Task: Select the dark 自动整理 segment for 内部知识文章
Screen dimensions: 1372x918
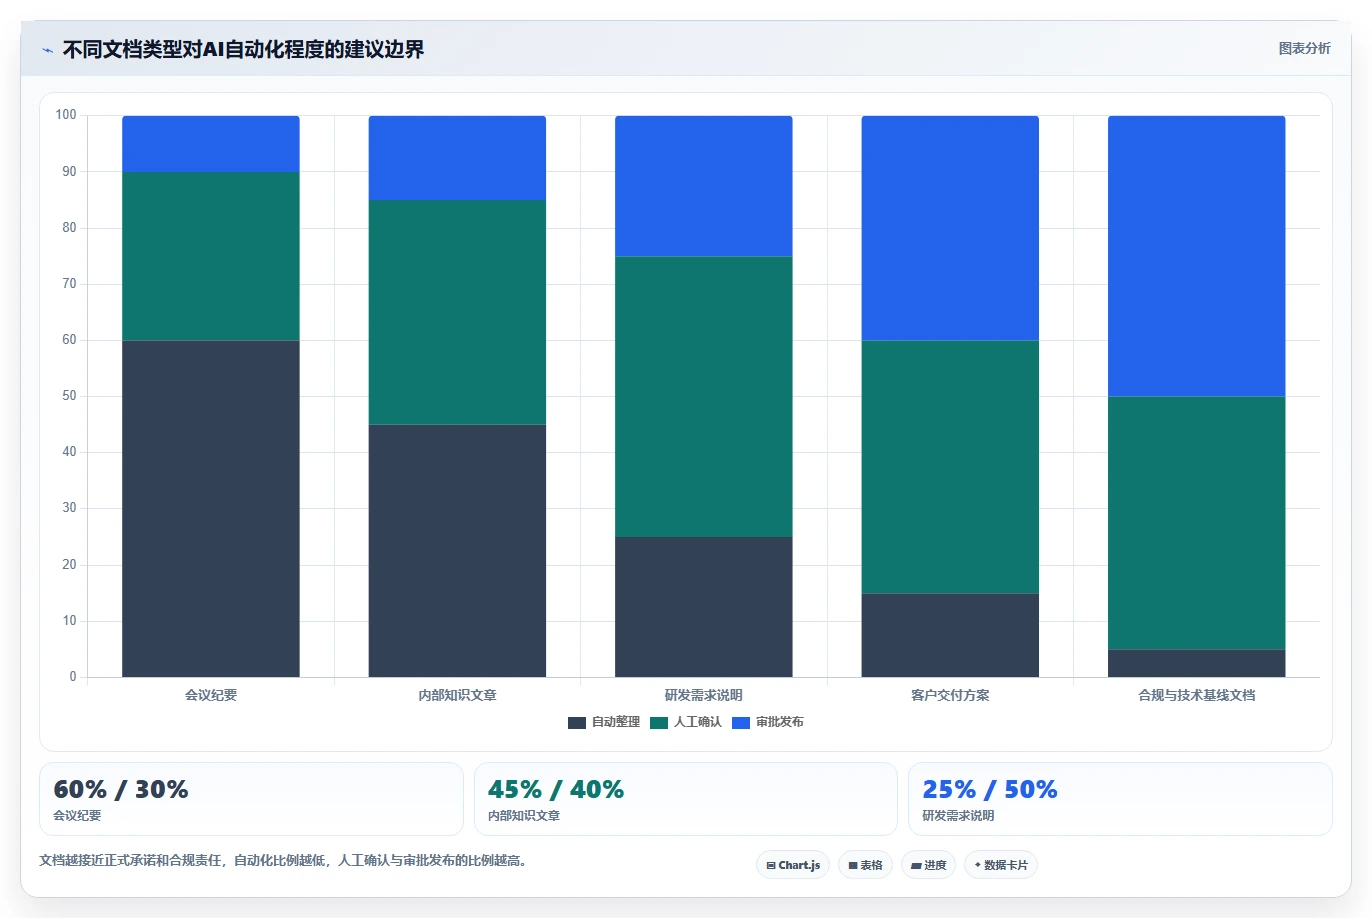Action: 457,551
